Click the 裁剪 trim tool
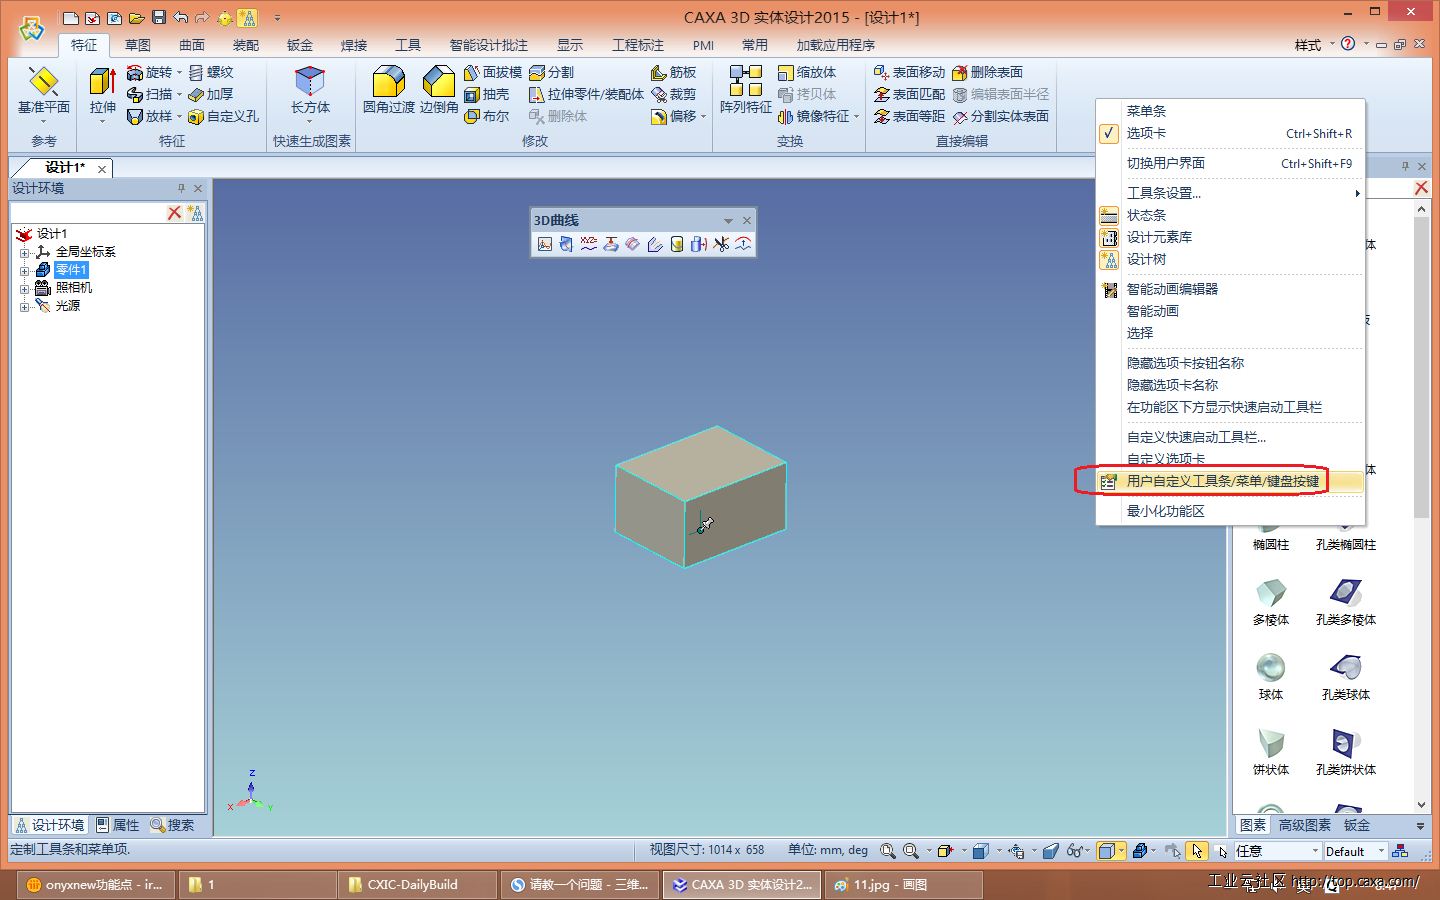This screenshot has width=1440, height=900. pos(673,94)
